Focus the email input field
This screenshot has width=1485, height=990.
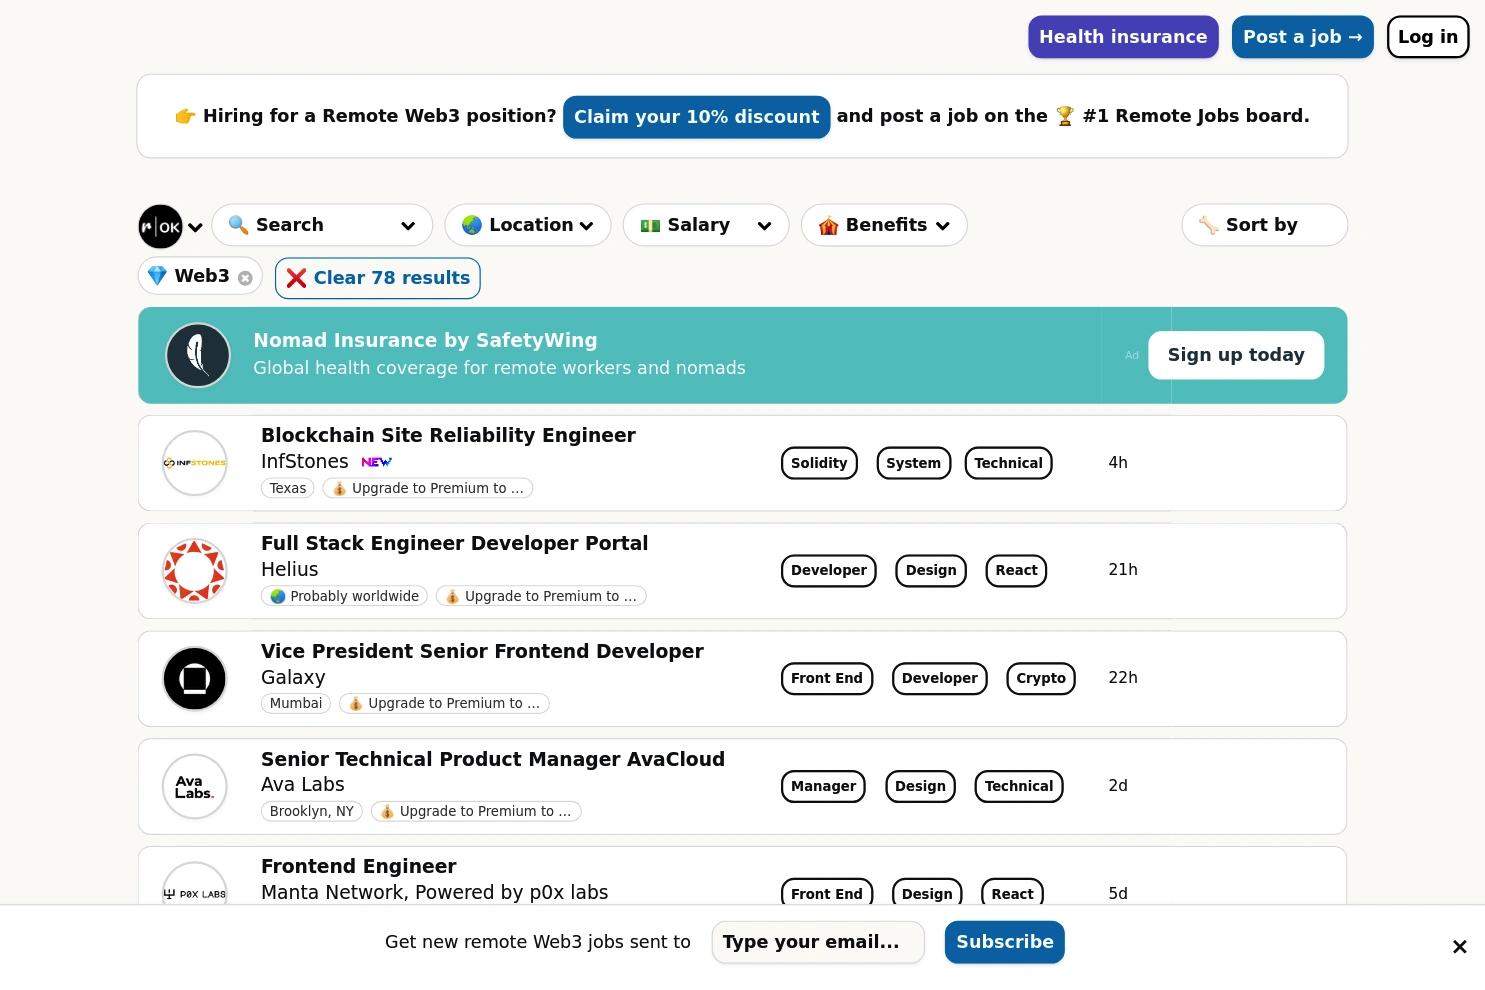point(818,942)
